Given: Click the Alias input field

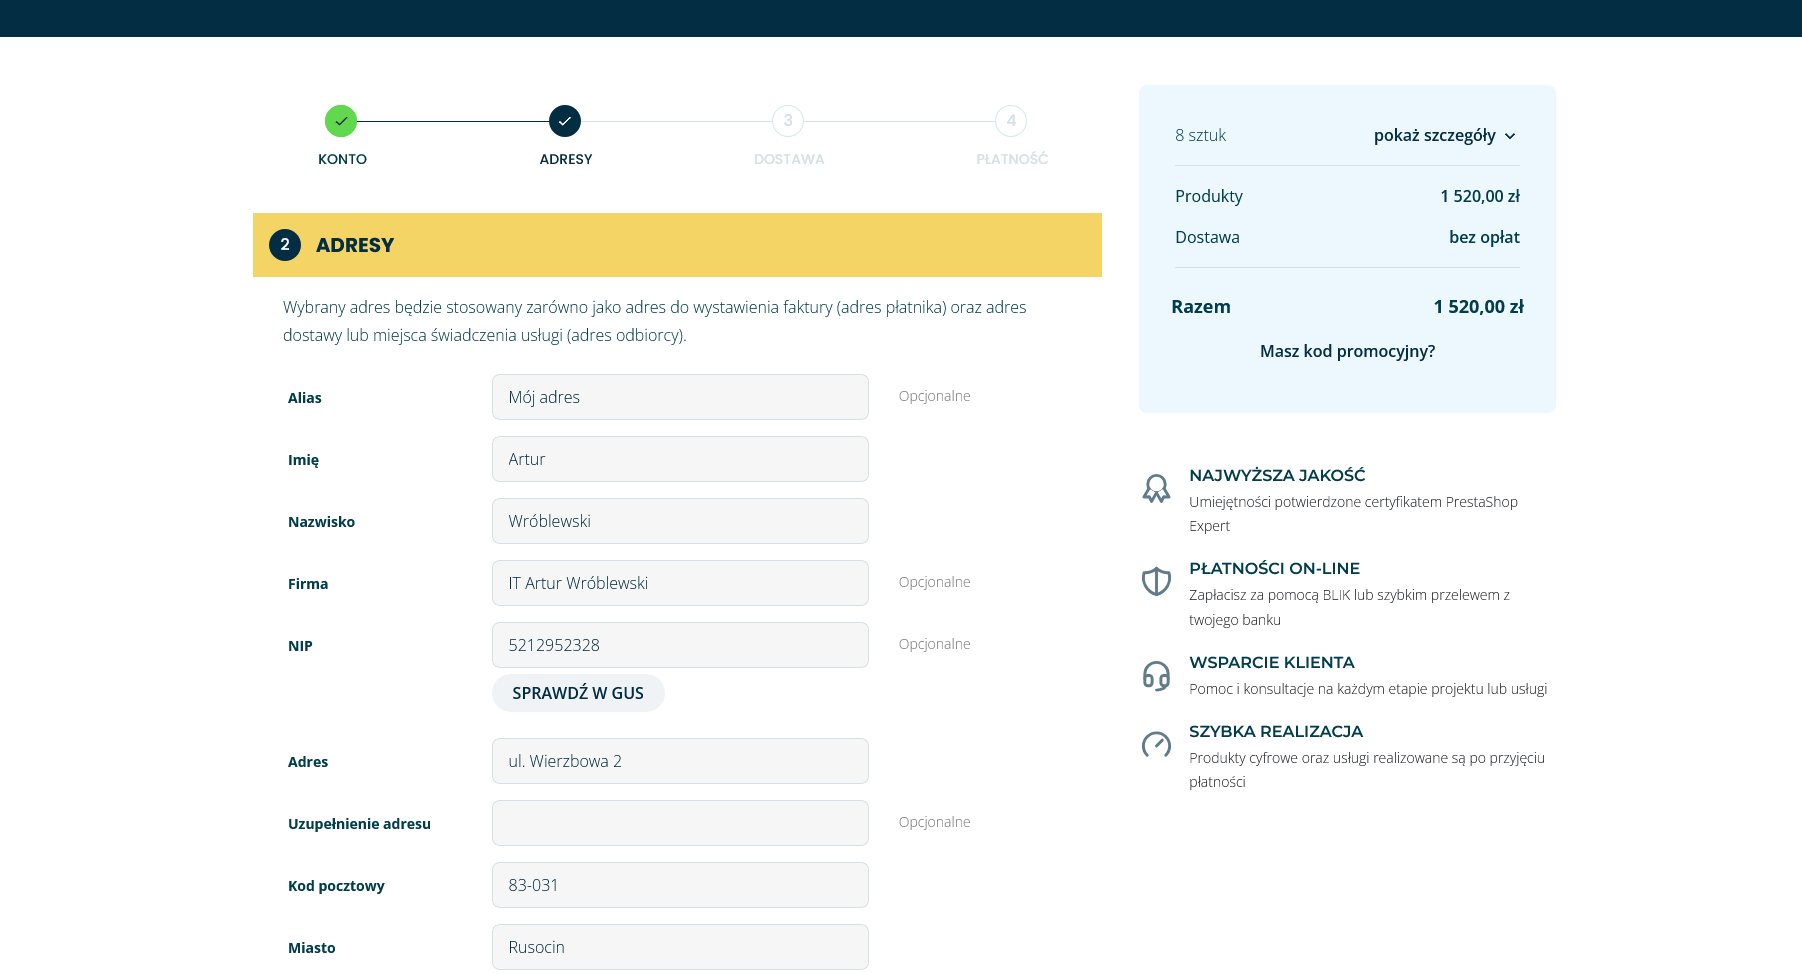Looking at the screenshot, I should [x=680, y=397].
